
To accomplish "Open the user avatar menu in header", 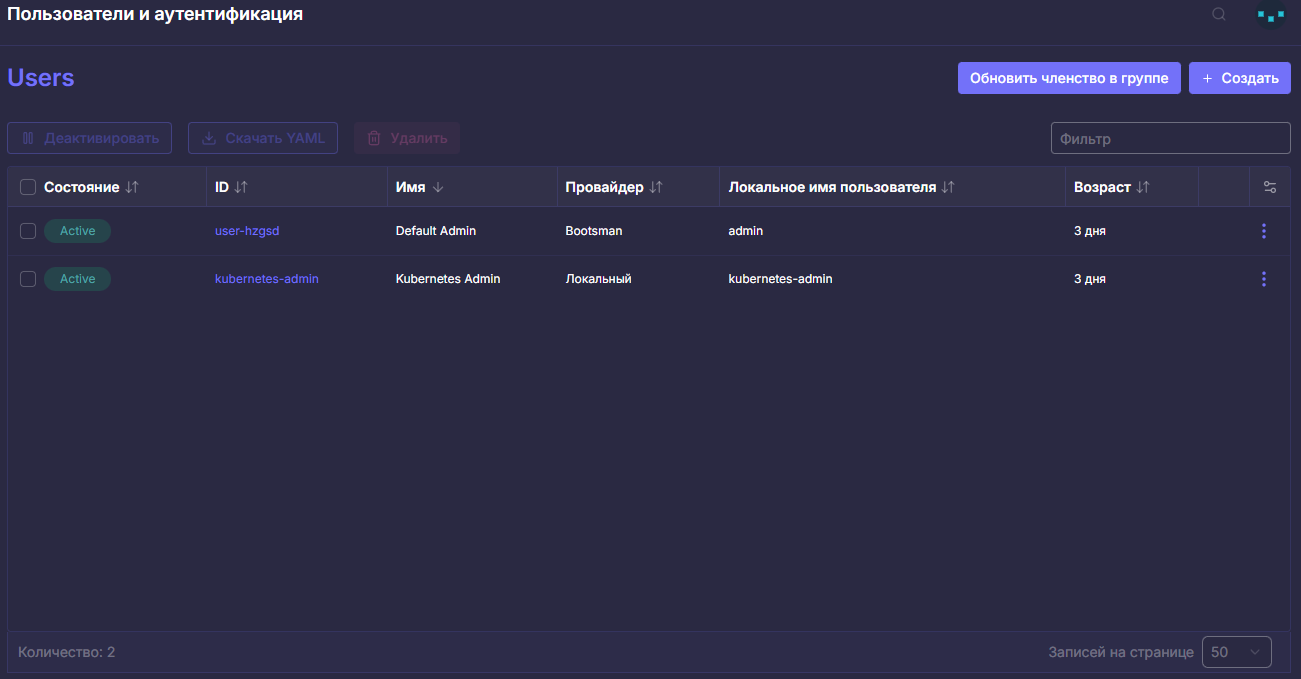I will click(x=1271, y=15).
